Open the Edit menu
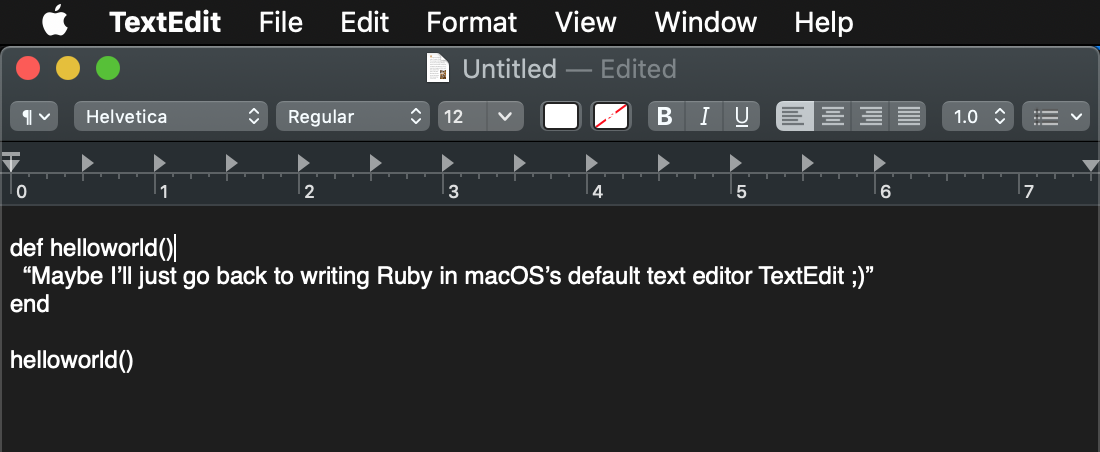Image resolution: width=1100 pixels, height=452 pixels. tap(364, 22)
